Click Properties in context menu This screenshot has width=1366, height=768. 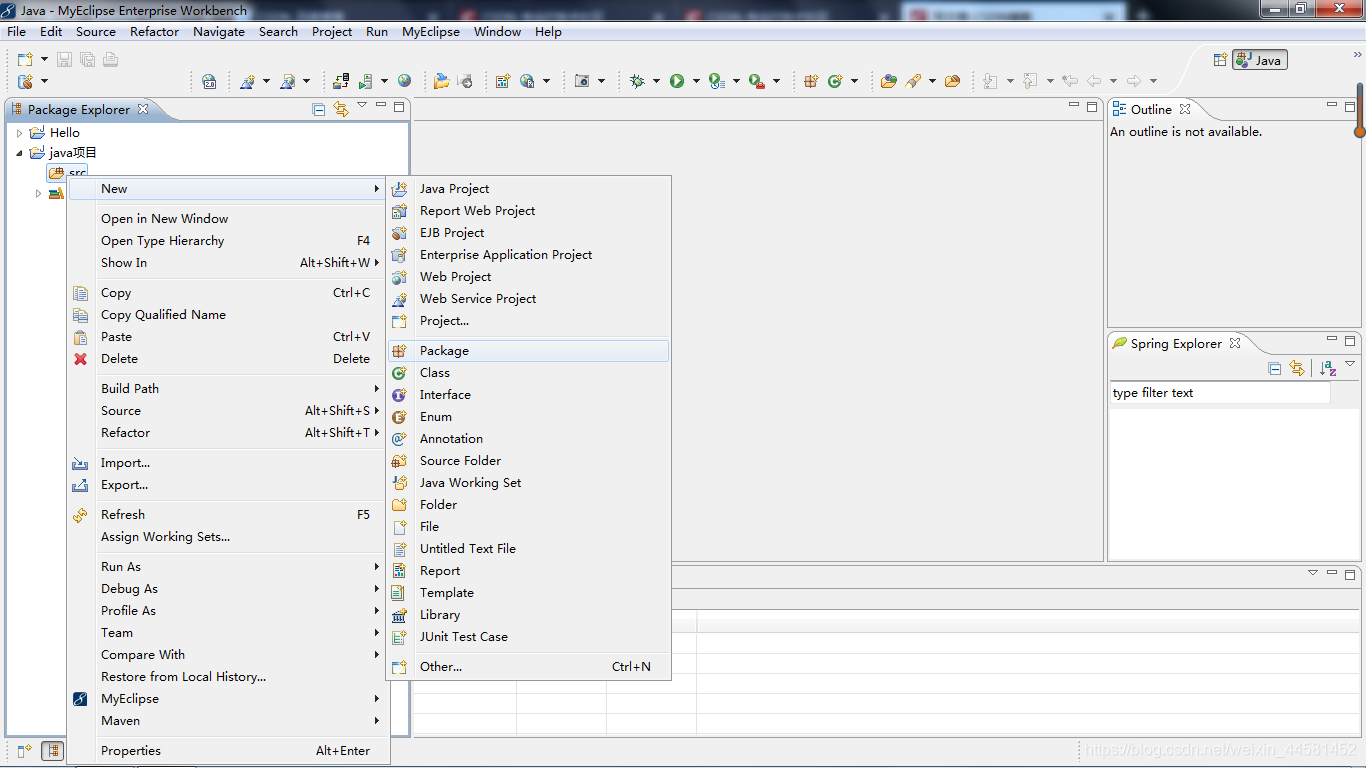[226, 751]
